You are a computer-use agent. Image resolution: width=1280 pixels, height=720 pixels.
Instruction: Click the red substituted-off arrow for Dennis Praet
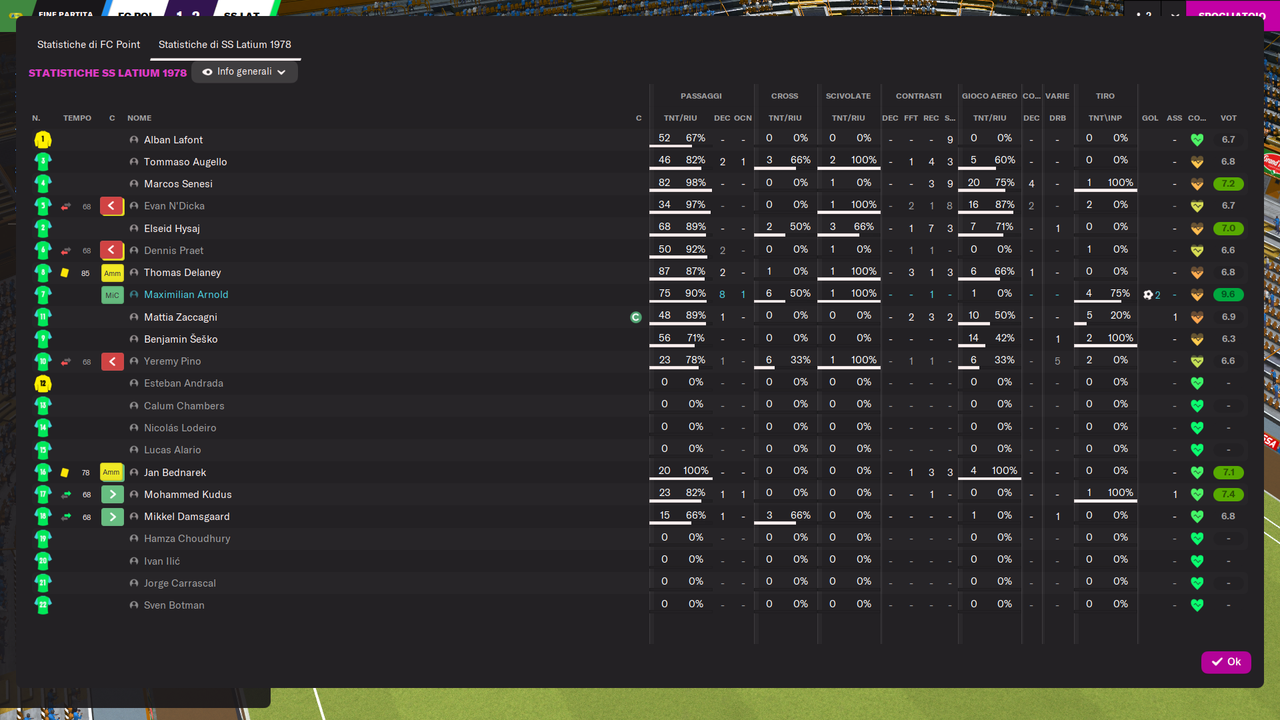tap(112, 250)
